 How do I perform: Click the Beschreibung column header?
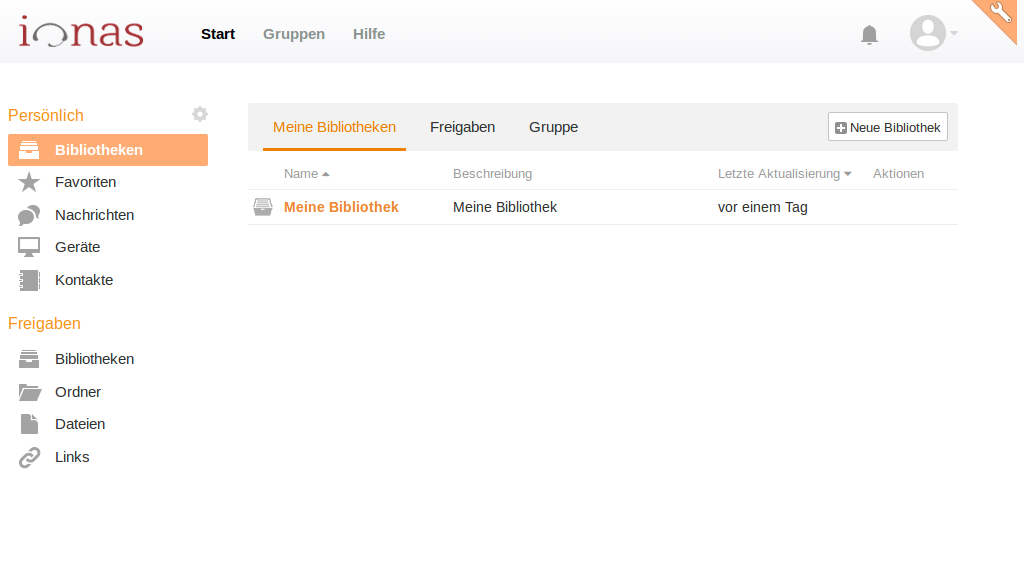coord(492,174)
